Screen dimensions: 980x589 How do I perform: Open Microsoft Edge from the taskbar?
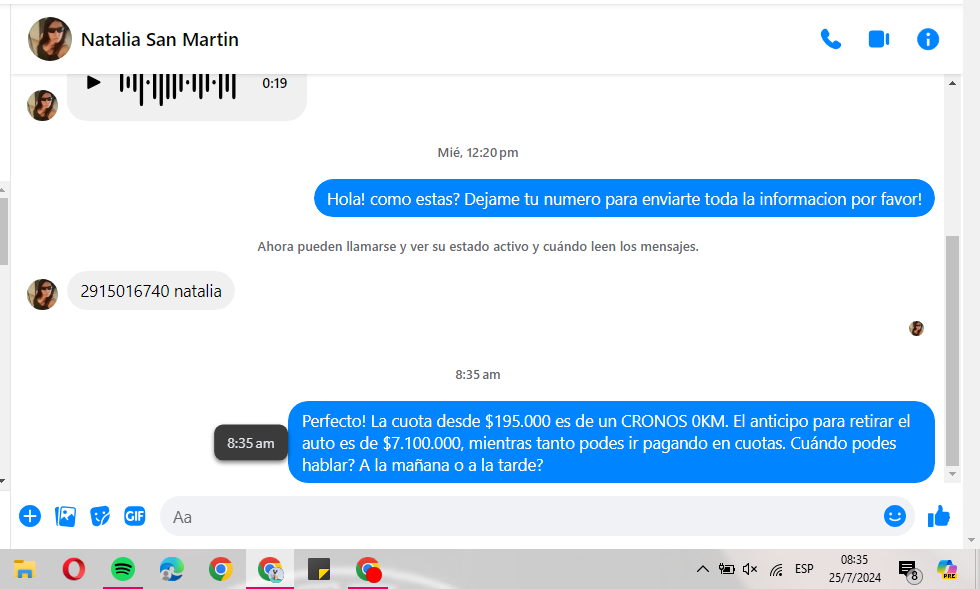click(171, 570)
